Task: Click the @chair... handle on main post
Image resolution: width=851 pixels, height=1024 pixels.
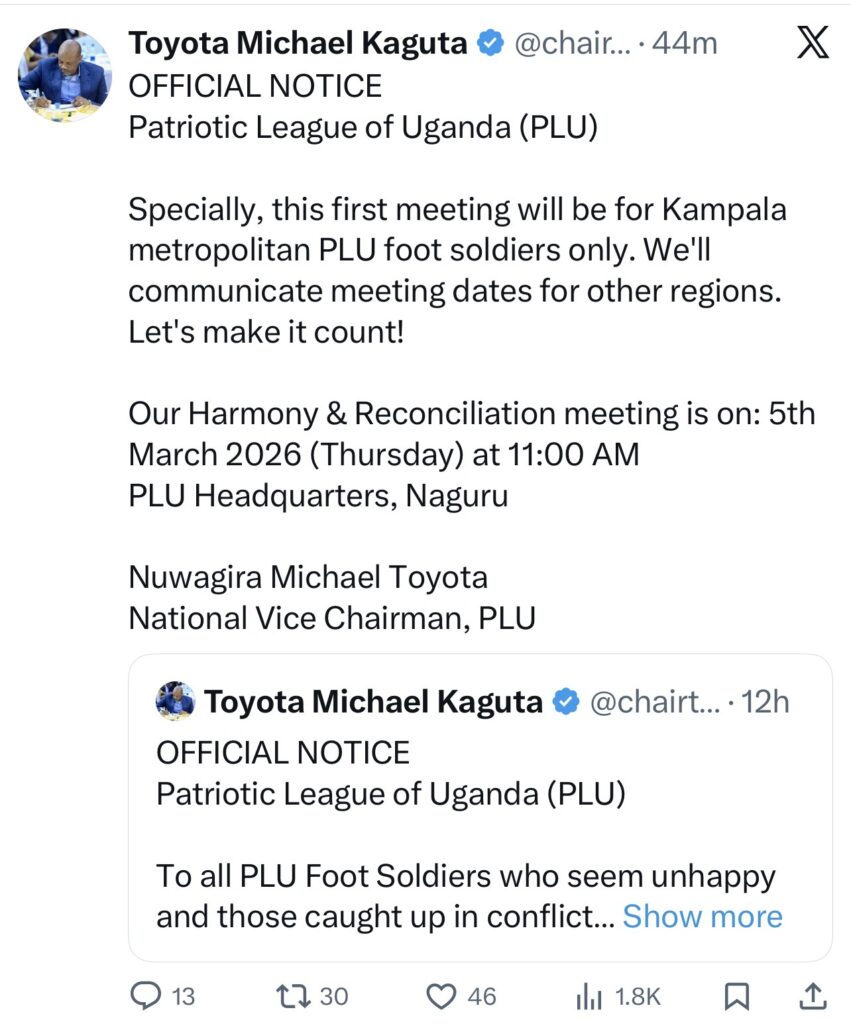Action: (572, 44)
